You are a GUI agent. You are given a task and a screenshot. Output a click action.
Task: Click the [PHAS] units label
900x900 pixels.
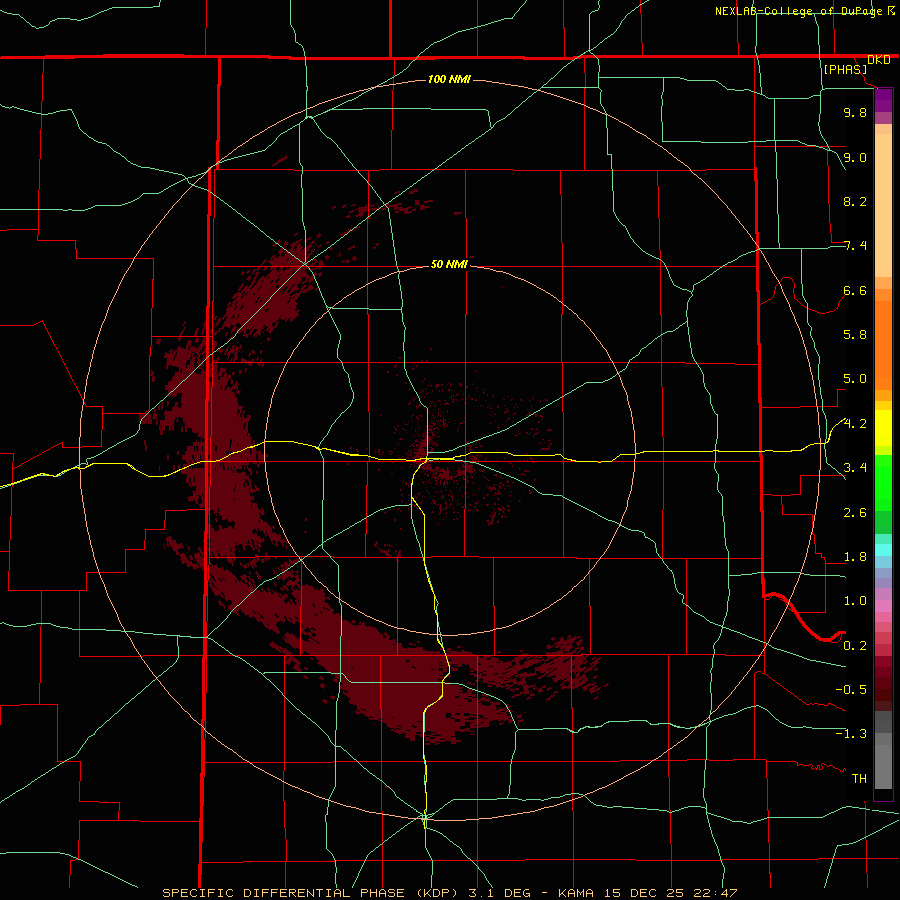(845, 69)
